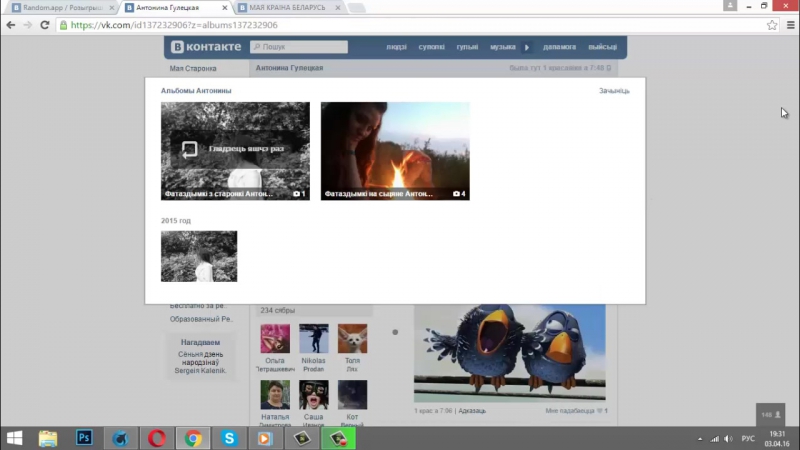The width and height of the screenshot is (800, 450).
Task: Open Photoshop from the taskbar
Action: 84,438
